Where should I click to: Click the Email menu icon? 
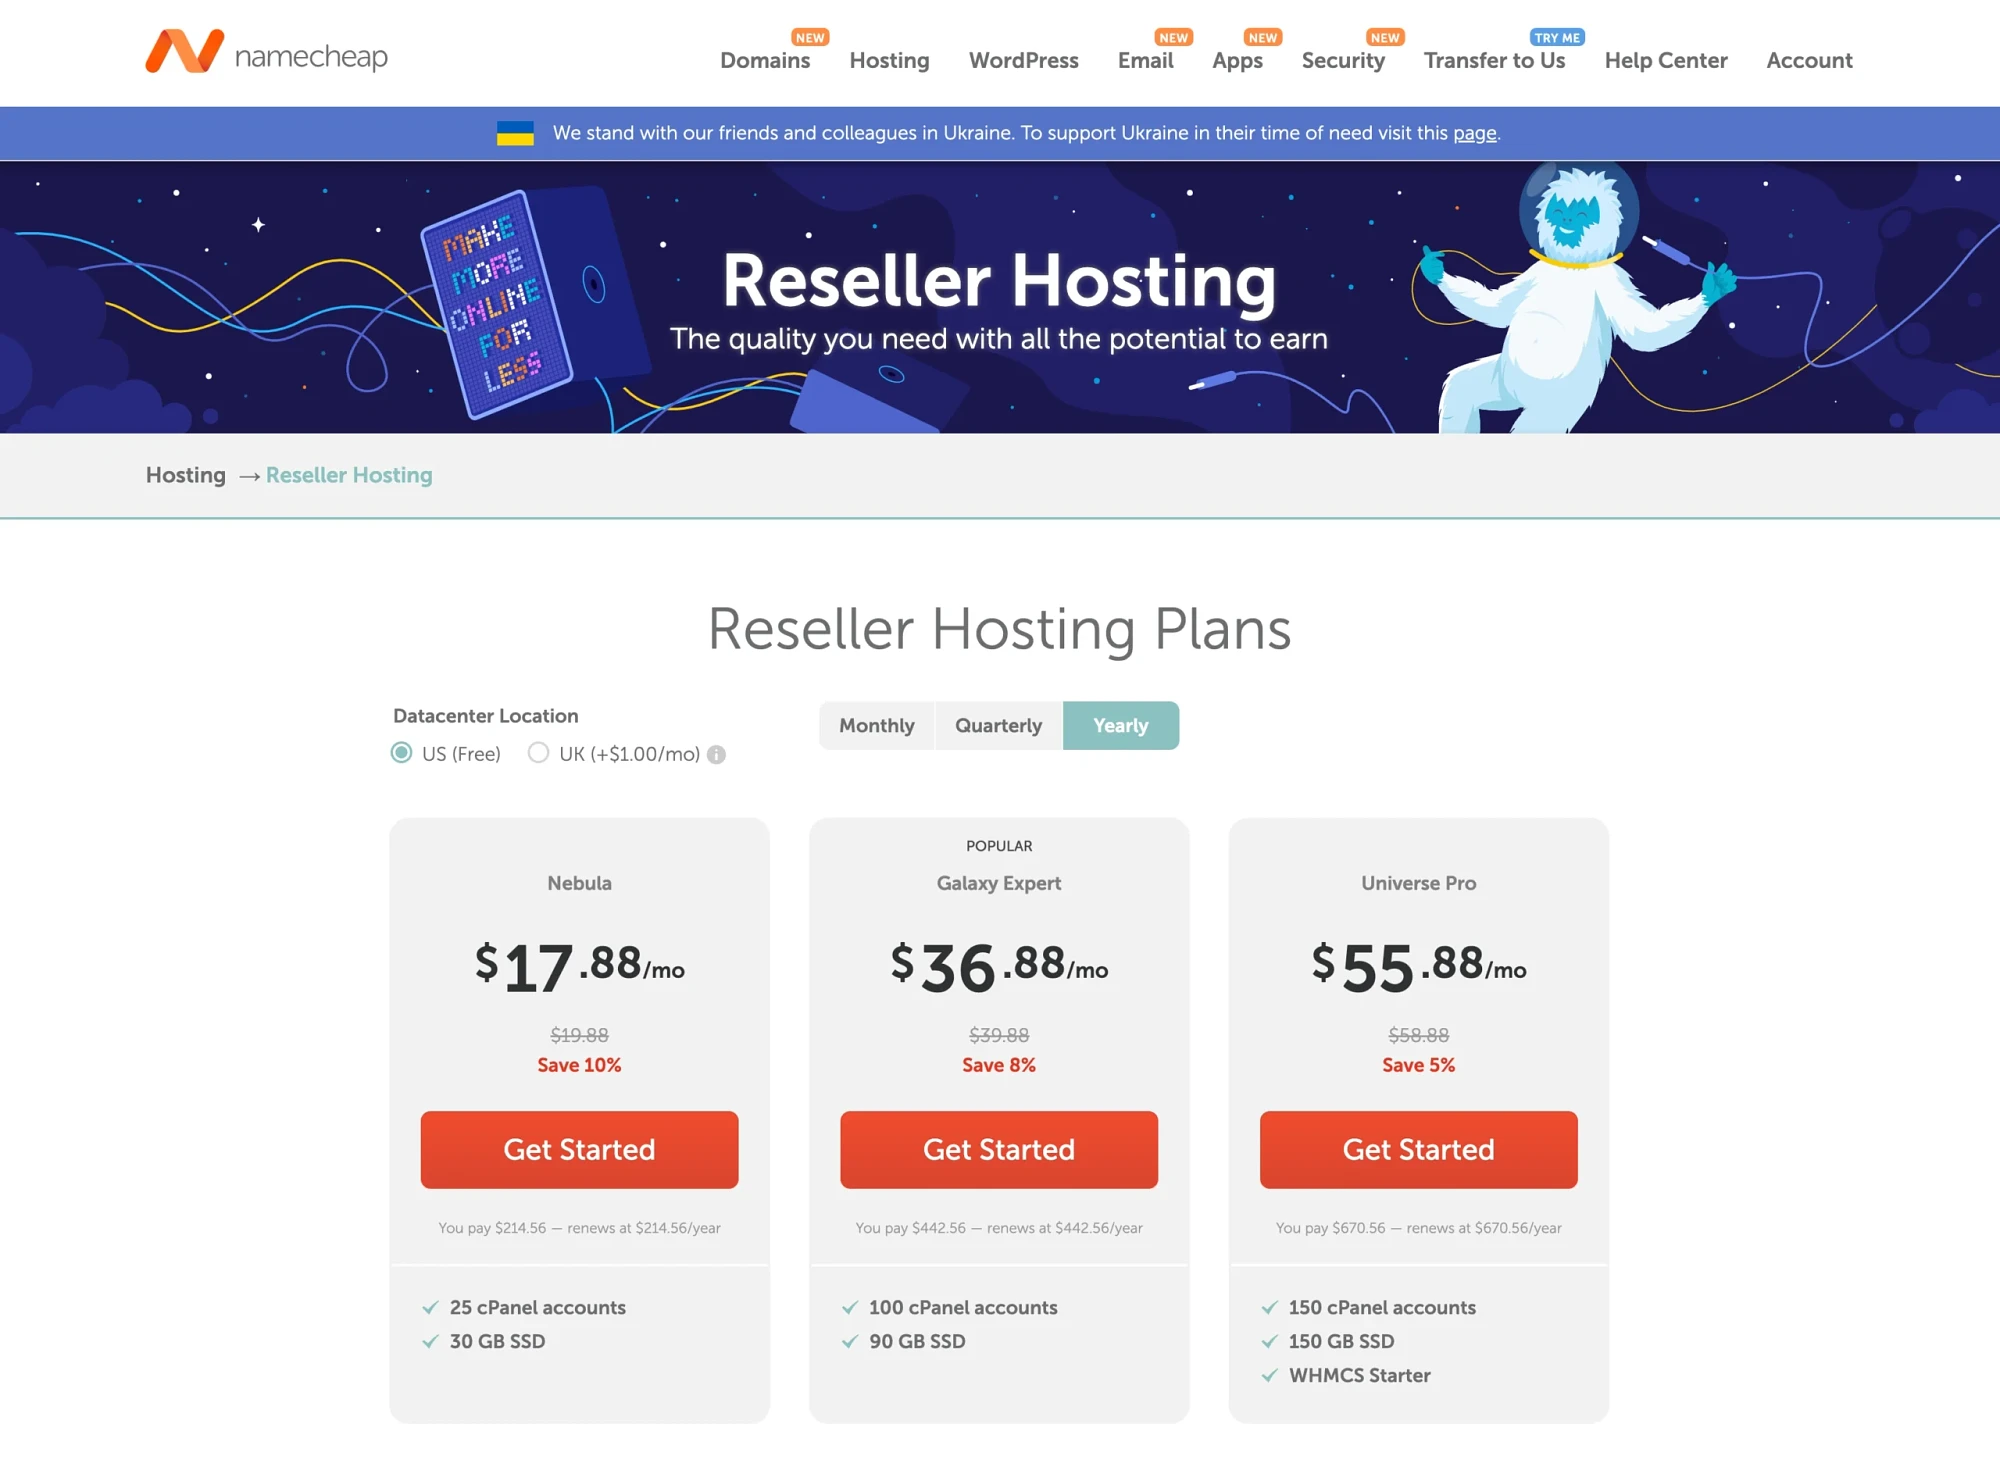pos(1144,61)
